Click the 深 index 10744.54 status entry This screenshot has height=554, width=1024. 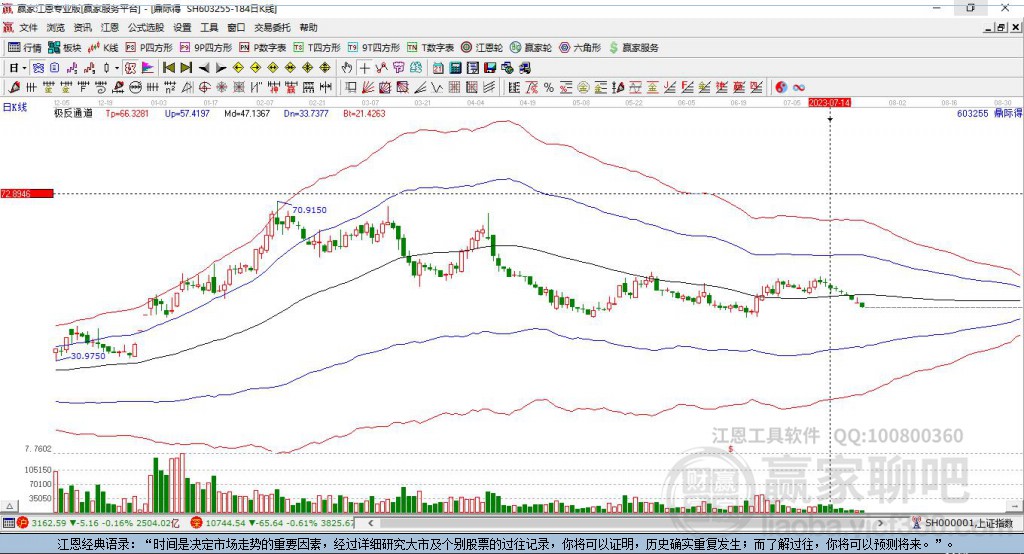pyautogui.click(x=272, y=523)
